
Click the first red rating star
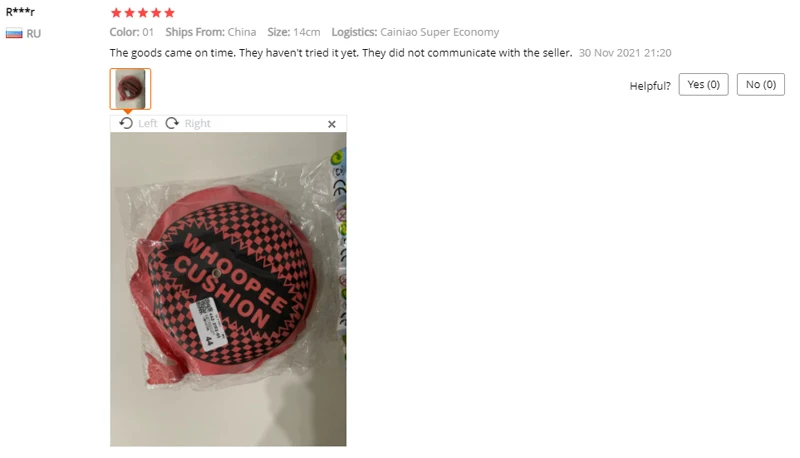point(116,13)
